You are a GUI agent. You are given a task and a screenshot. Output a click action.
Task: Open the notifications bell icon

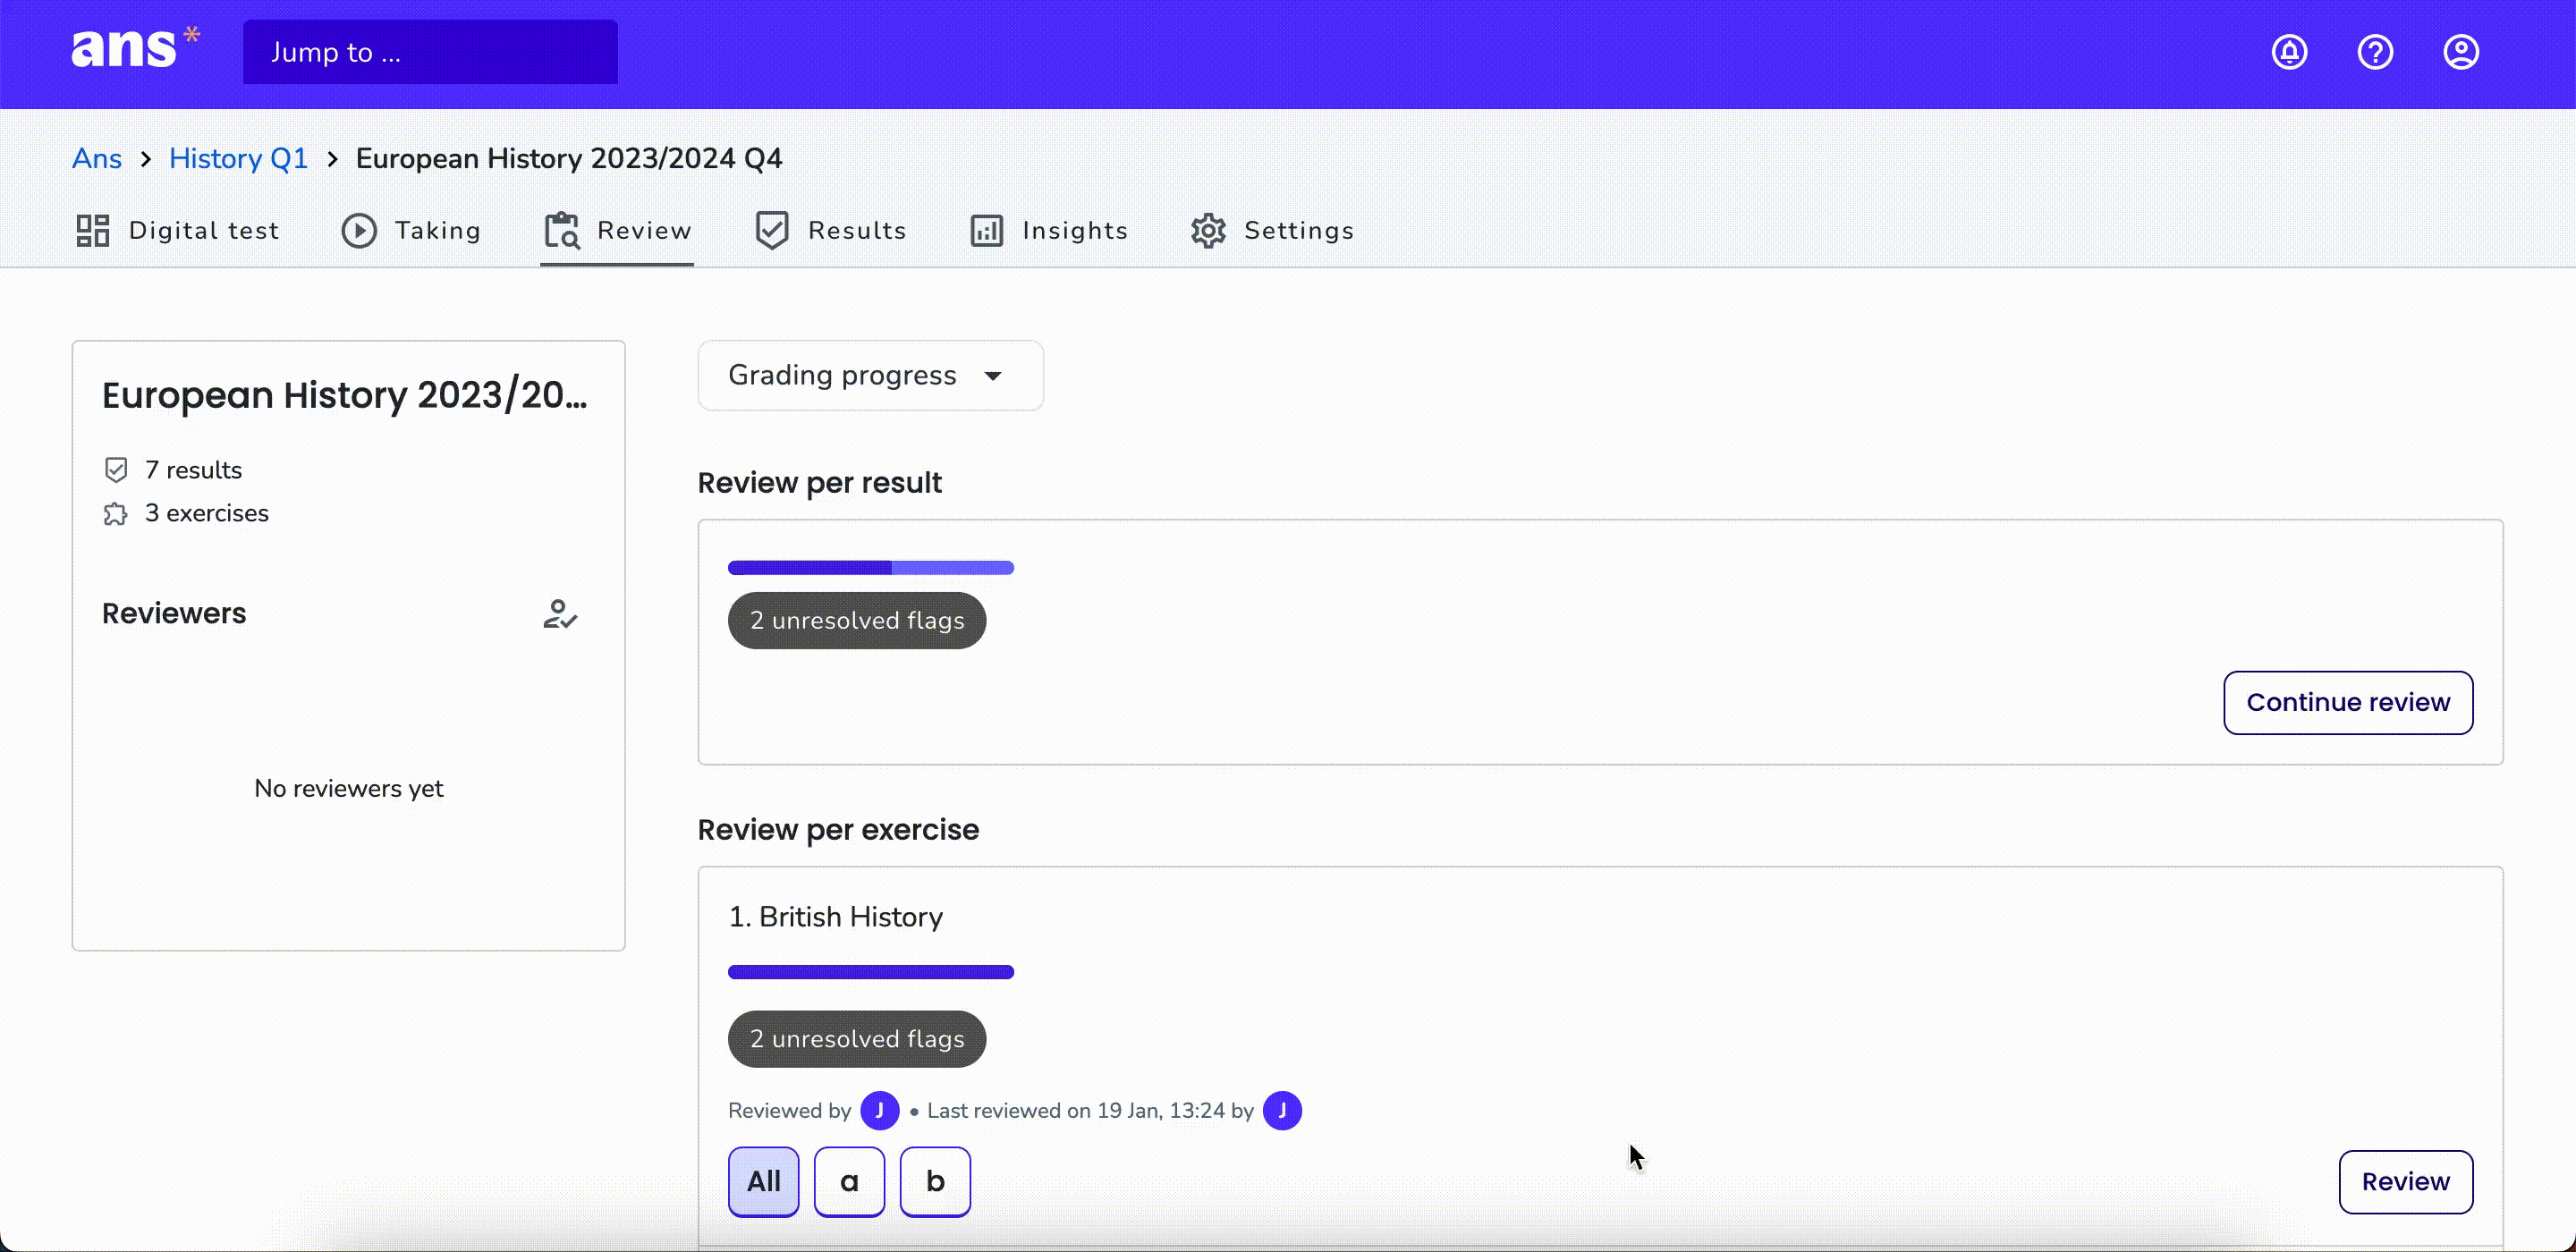(2289, 52)
